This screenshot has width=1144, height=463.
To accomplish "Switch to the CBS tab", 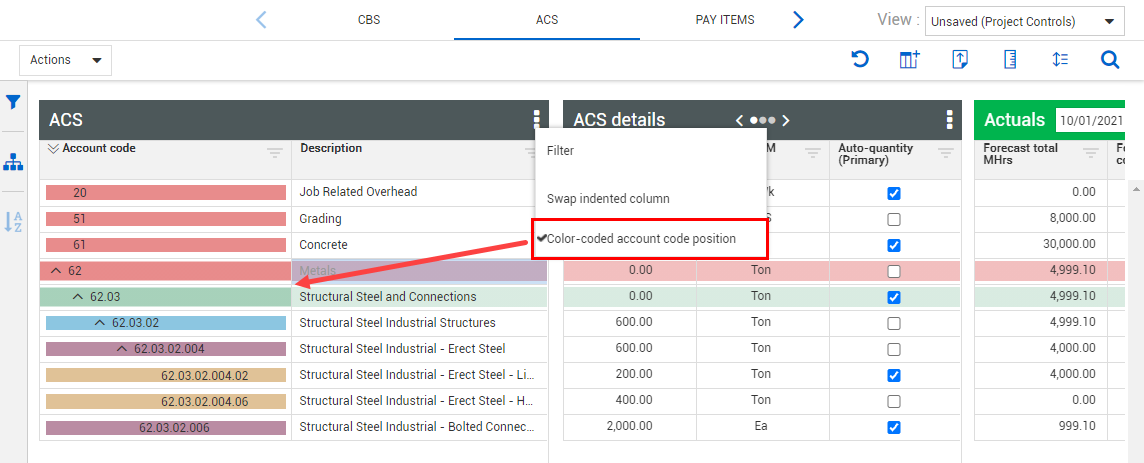I will click(x=369, y=20).
